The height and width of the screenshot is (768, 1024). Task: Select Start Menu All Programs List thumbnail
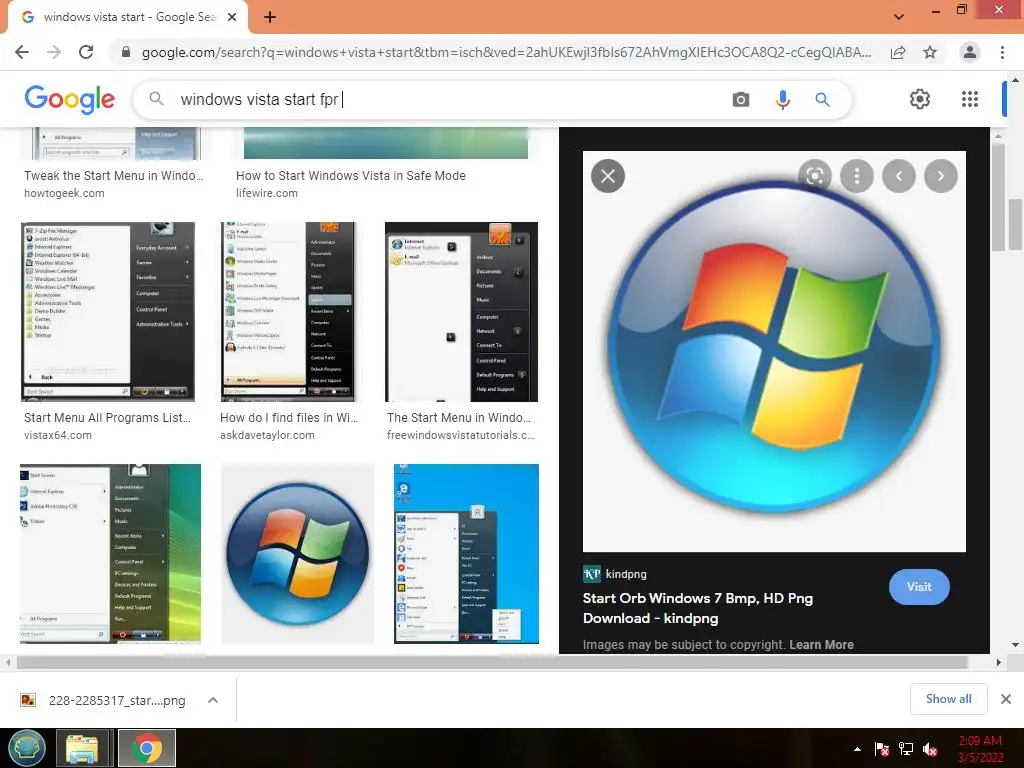[x=108, y=312]
